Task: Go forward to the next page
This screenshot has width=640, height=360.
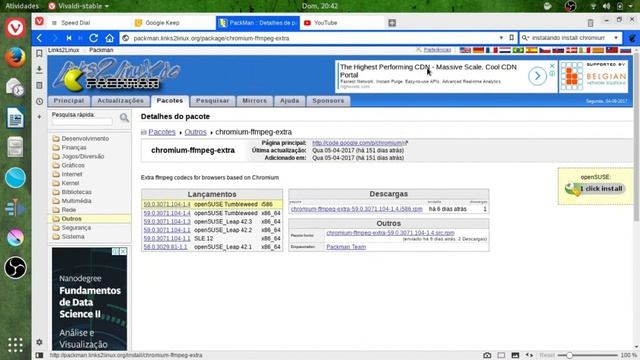Action: (55, 38)
